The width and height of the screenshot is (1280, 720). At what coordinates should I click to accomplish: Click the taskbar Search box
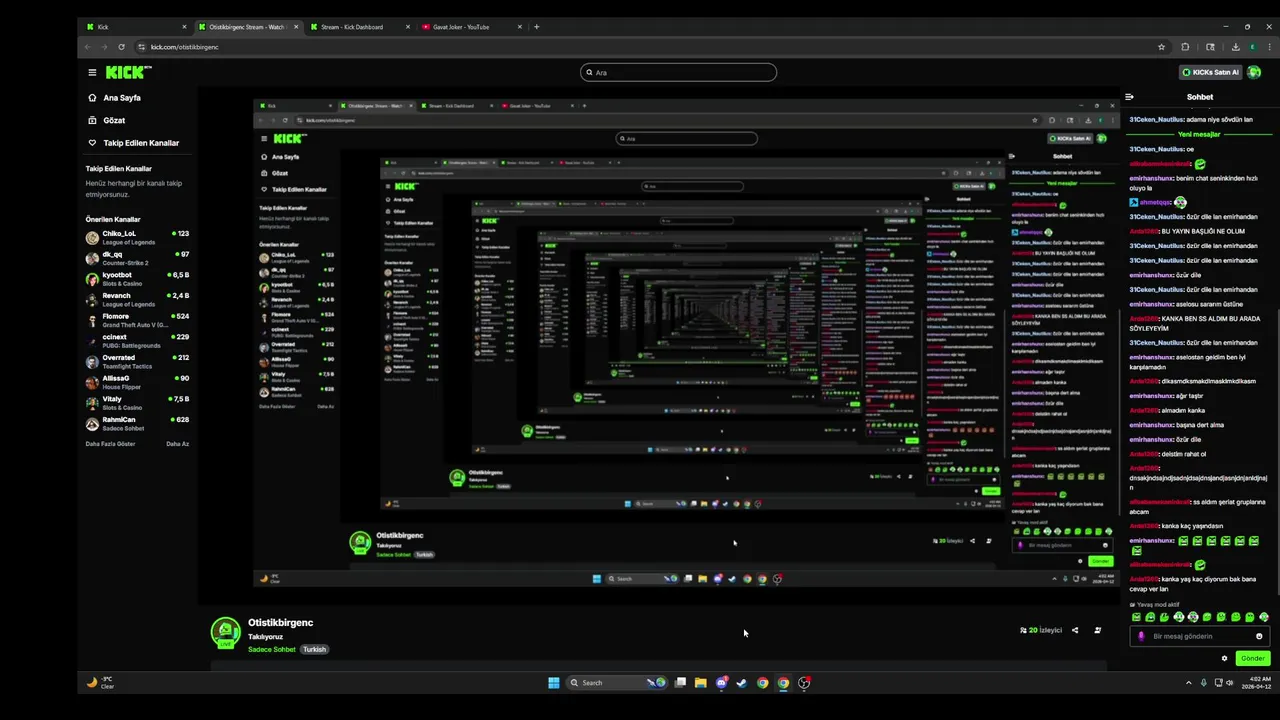point(617,683)
